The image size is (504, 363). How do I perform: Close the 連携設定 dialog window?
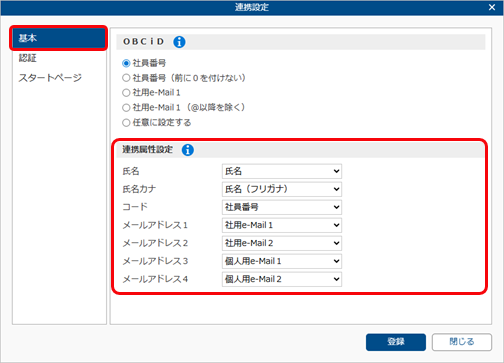(492, 7)
